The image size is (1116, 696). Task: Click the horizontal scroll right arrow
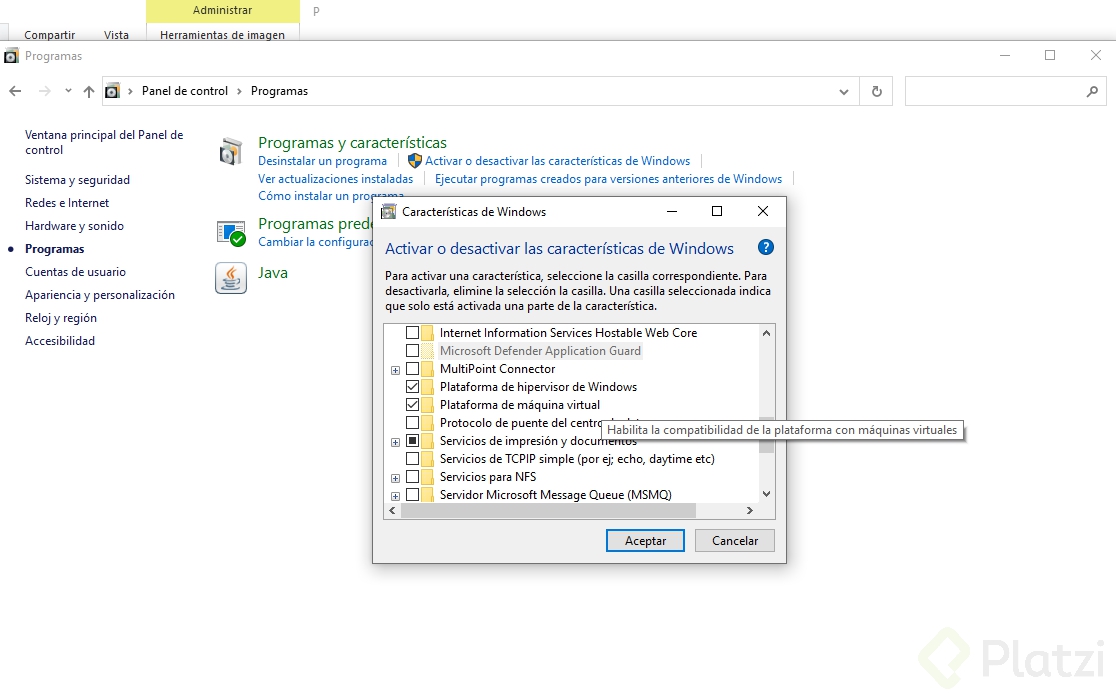click(749, 510)
